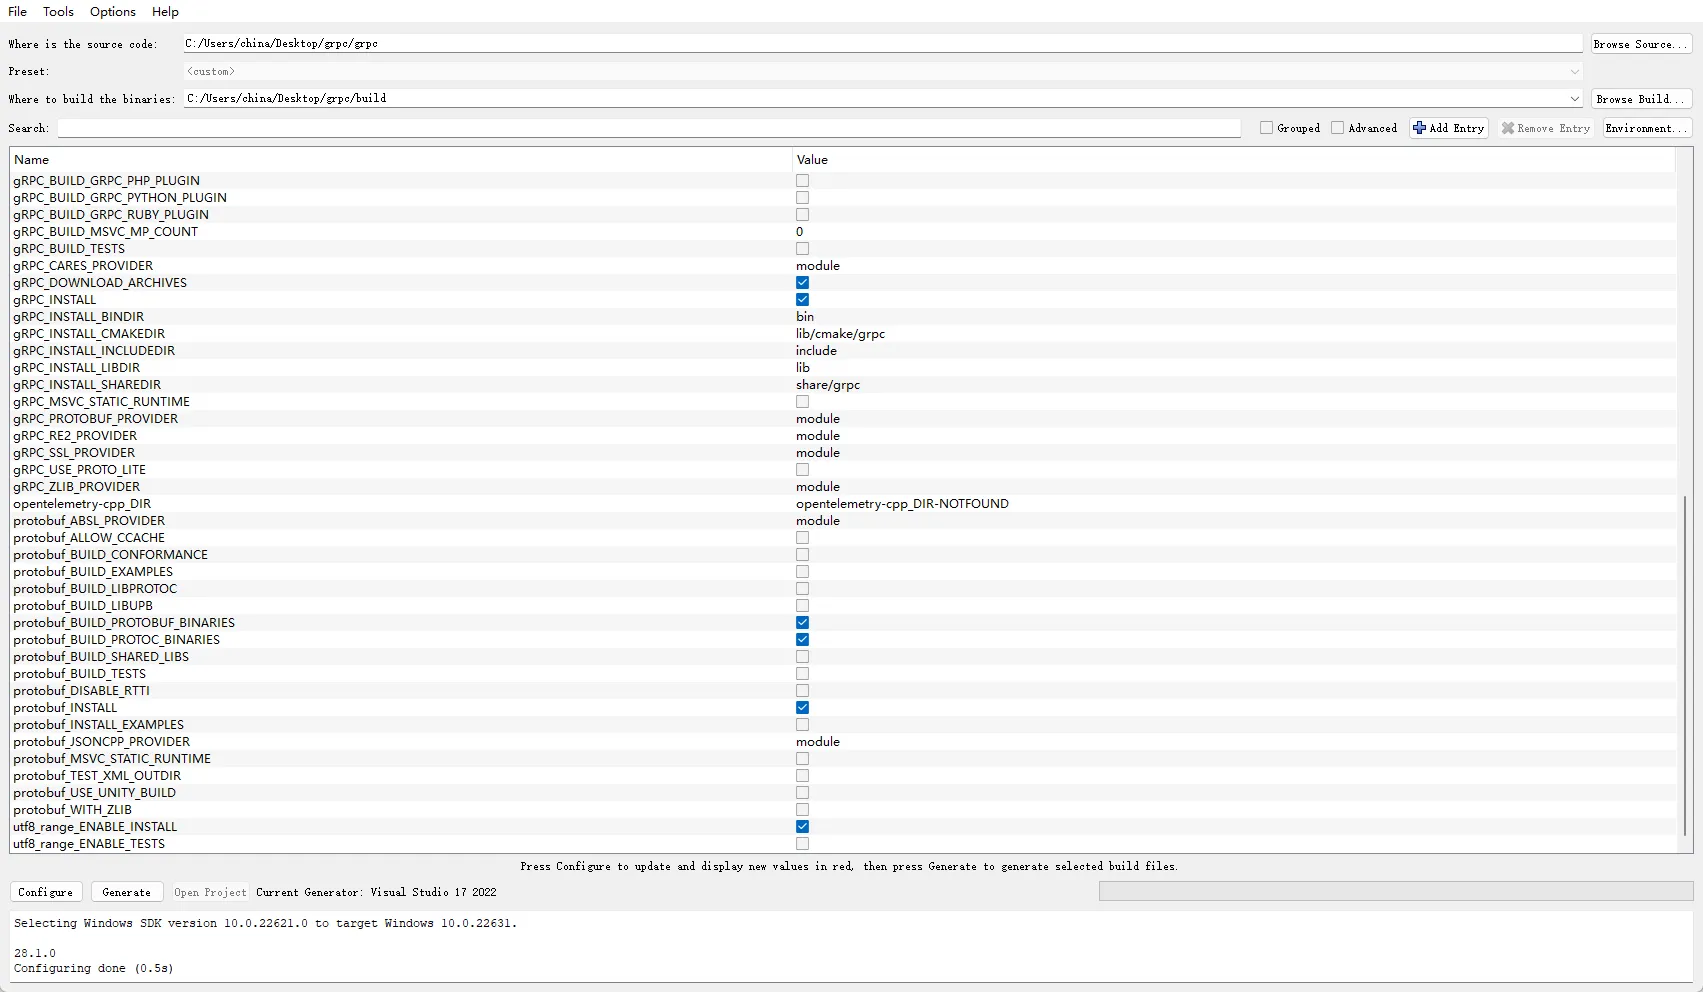This screenshot has height=992, width=1703.
Task: Enable protobuf_BUILD_EXAMPLES checkbox
Action: [x=802, y=572]
